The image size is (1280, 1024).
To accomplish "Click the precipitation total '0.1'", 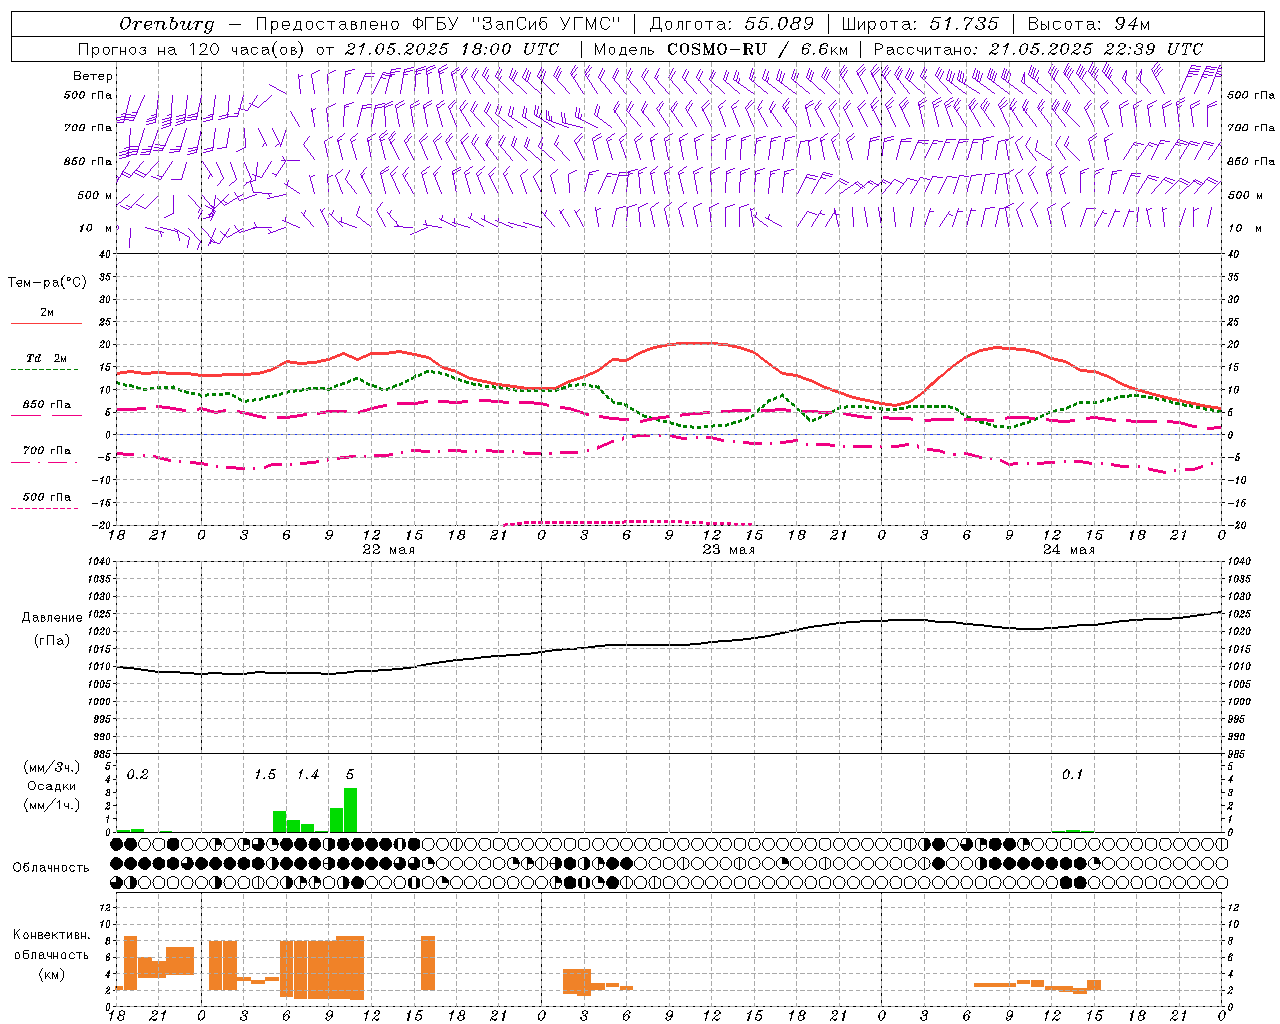I will pos(1072,775).
